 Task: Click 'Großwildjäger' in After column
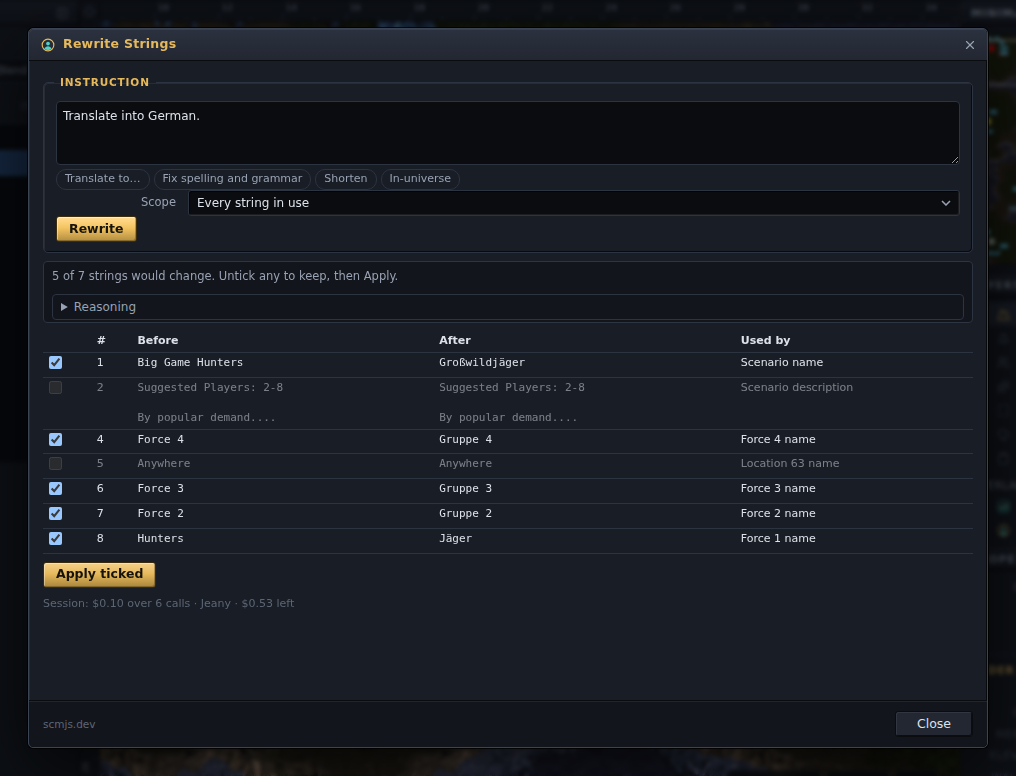point(481,362)
